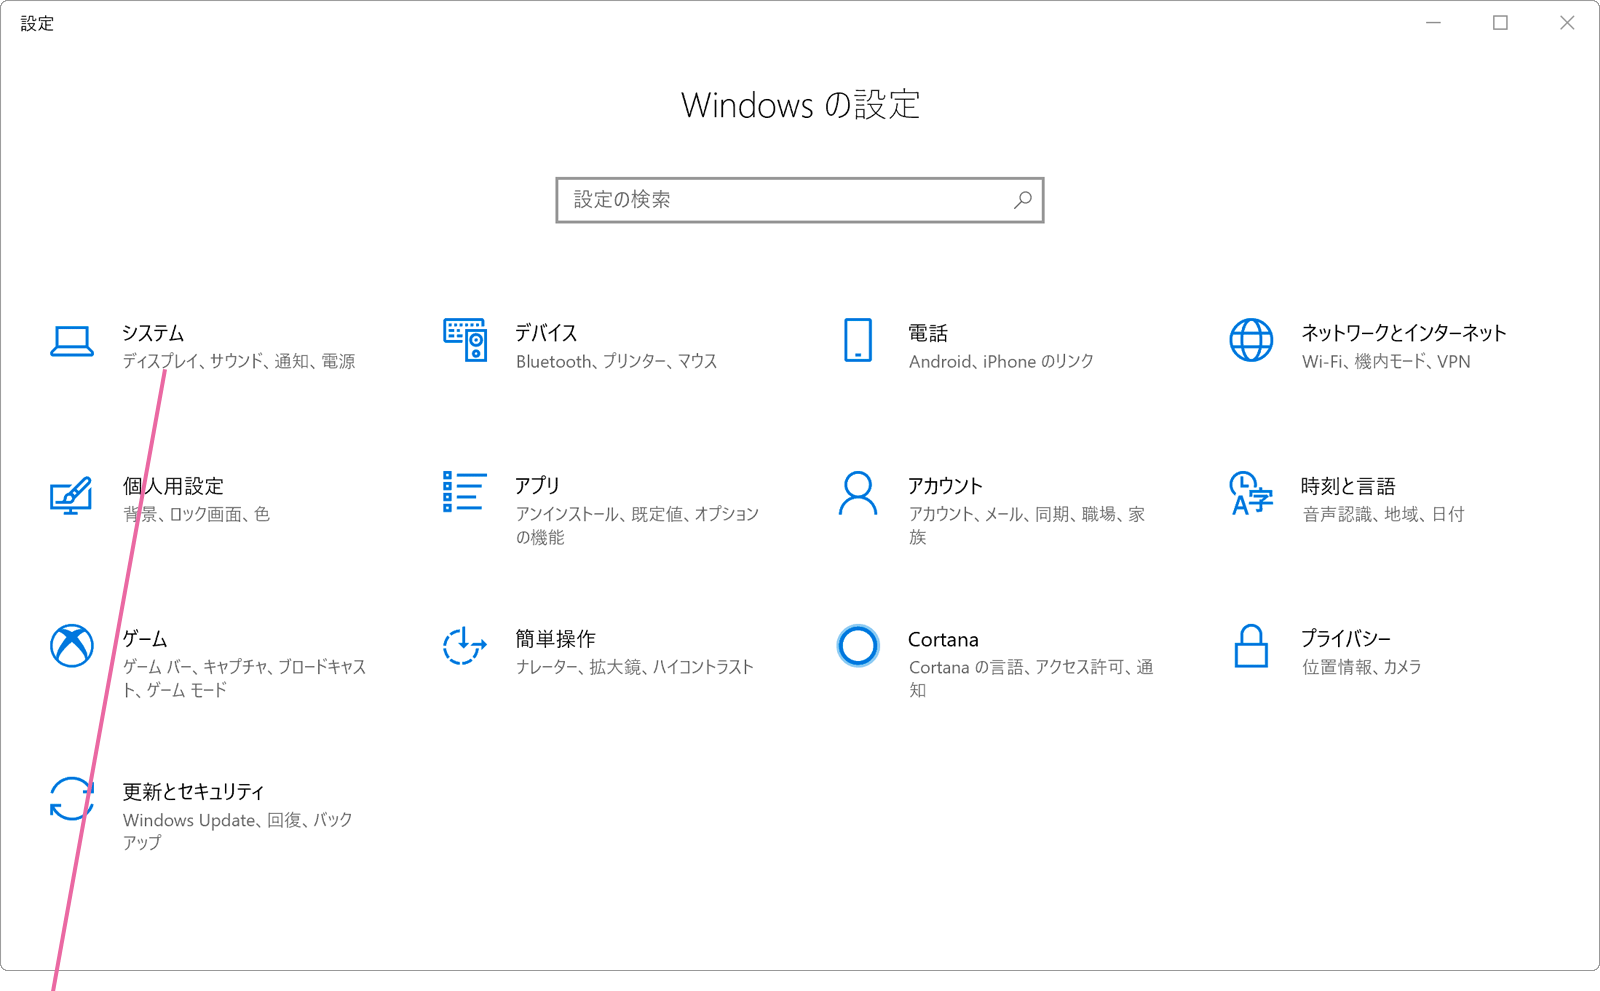Click the description Windows Update、回復、バックアップ
The image size is (1600, 991).
238,832
